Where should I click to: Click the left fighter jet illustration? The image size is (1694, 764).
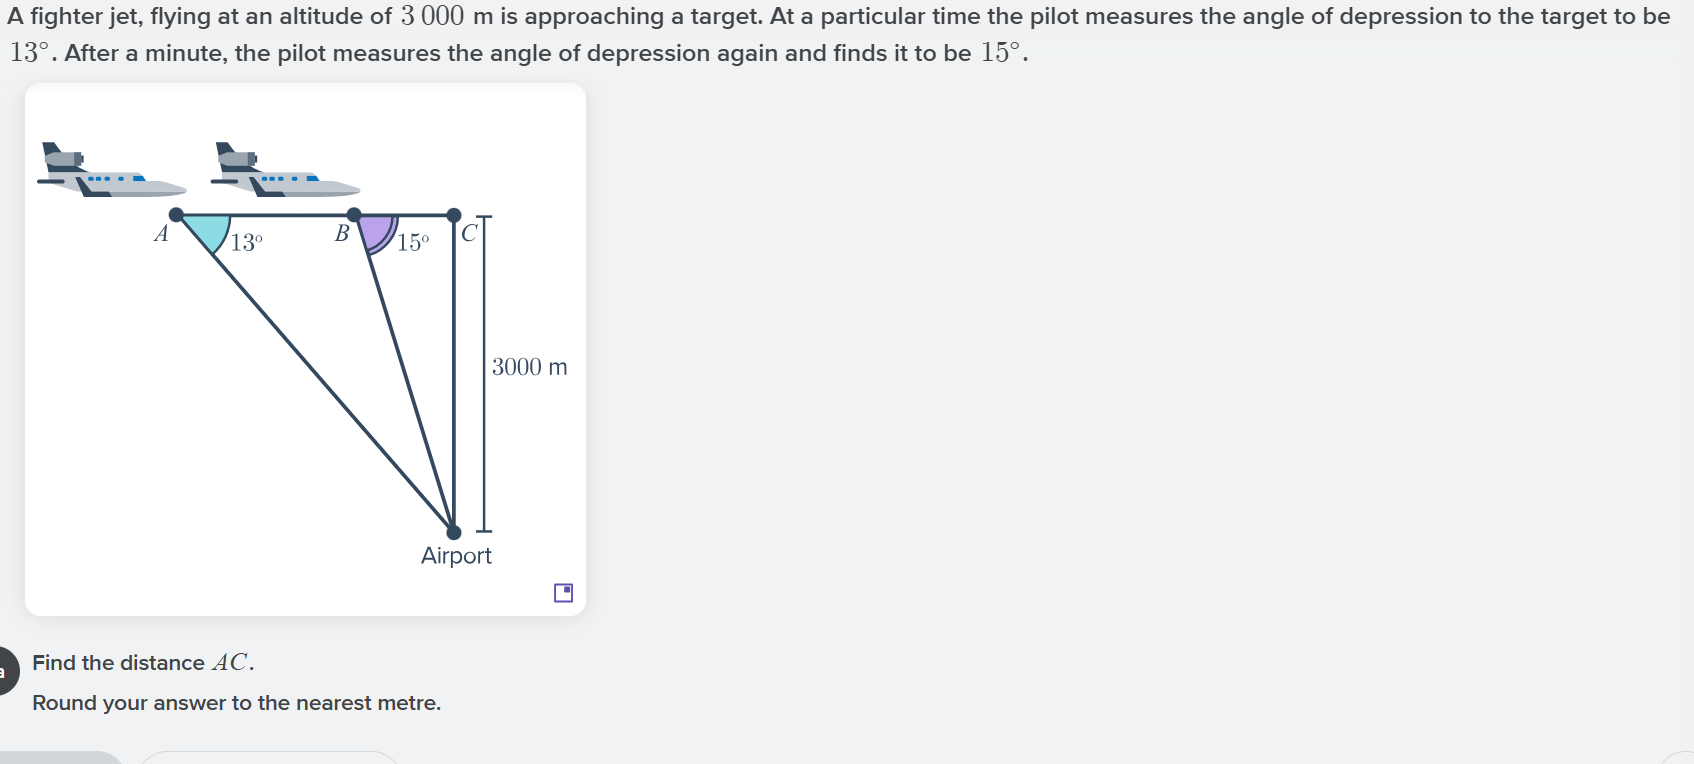point(108,172)
